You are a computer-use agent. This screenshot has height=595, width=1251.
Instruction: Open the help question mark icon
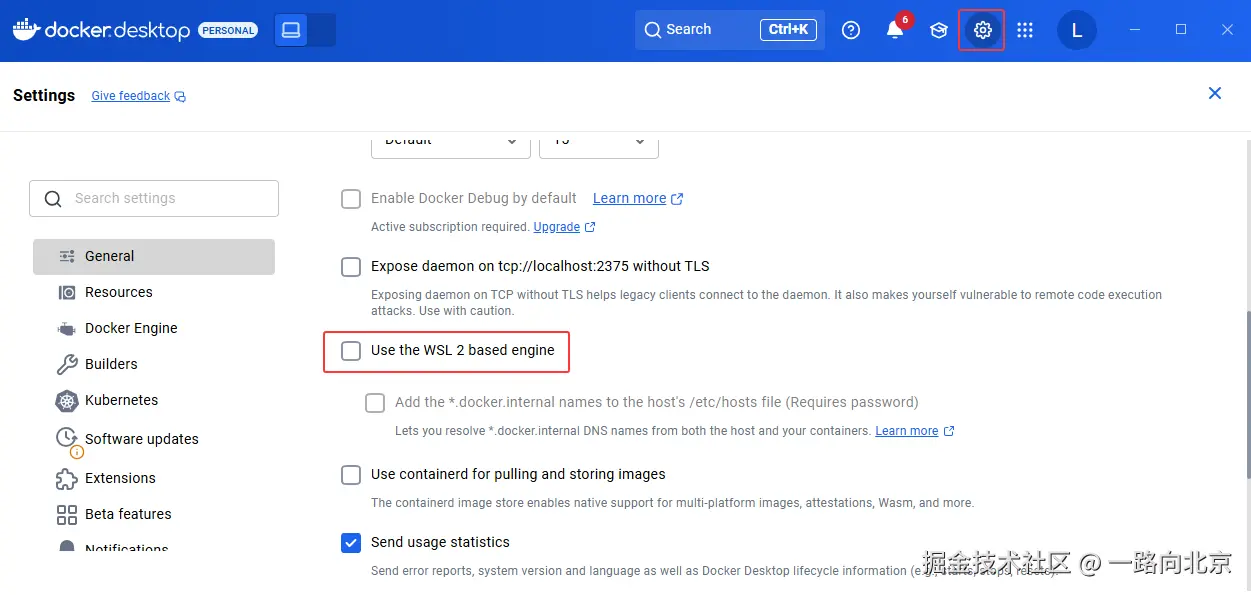coord(851,30)
